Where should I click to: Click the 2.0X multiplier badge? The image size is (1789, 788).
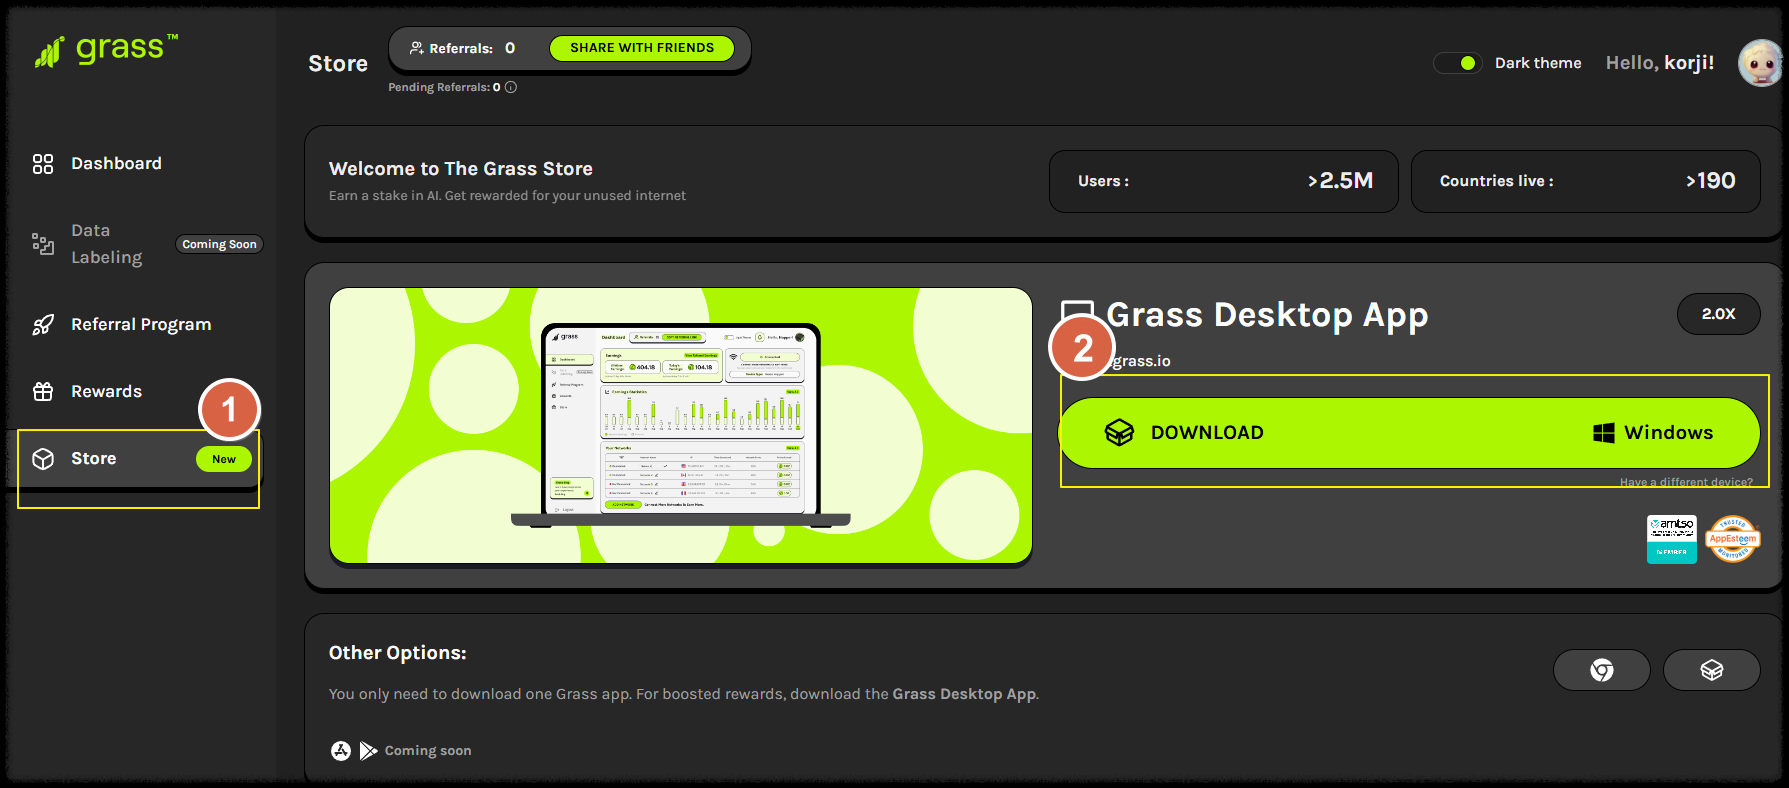point(1719,314)
